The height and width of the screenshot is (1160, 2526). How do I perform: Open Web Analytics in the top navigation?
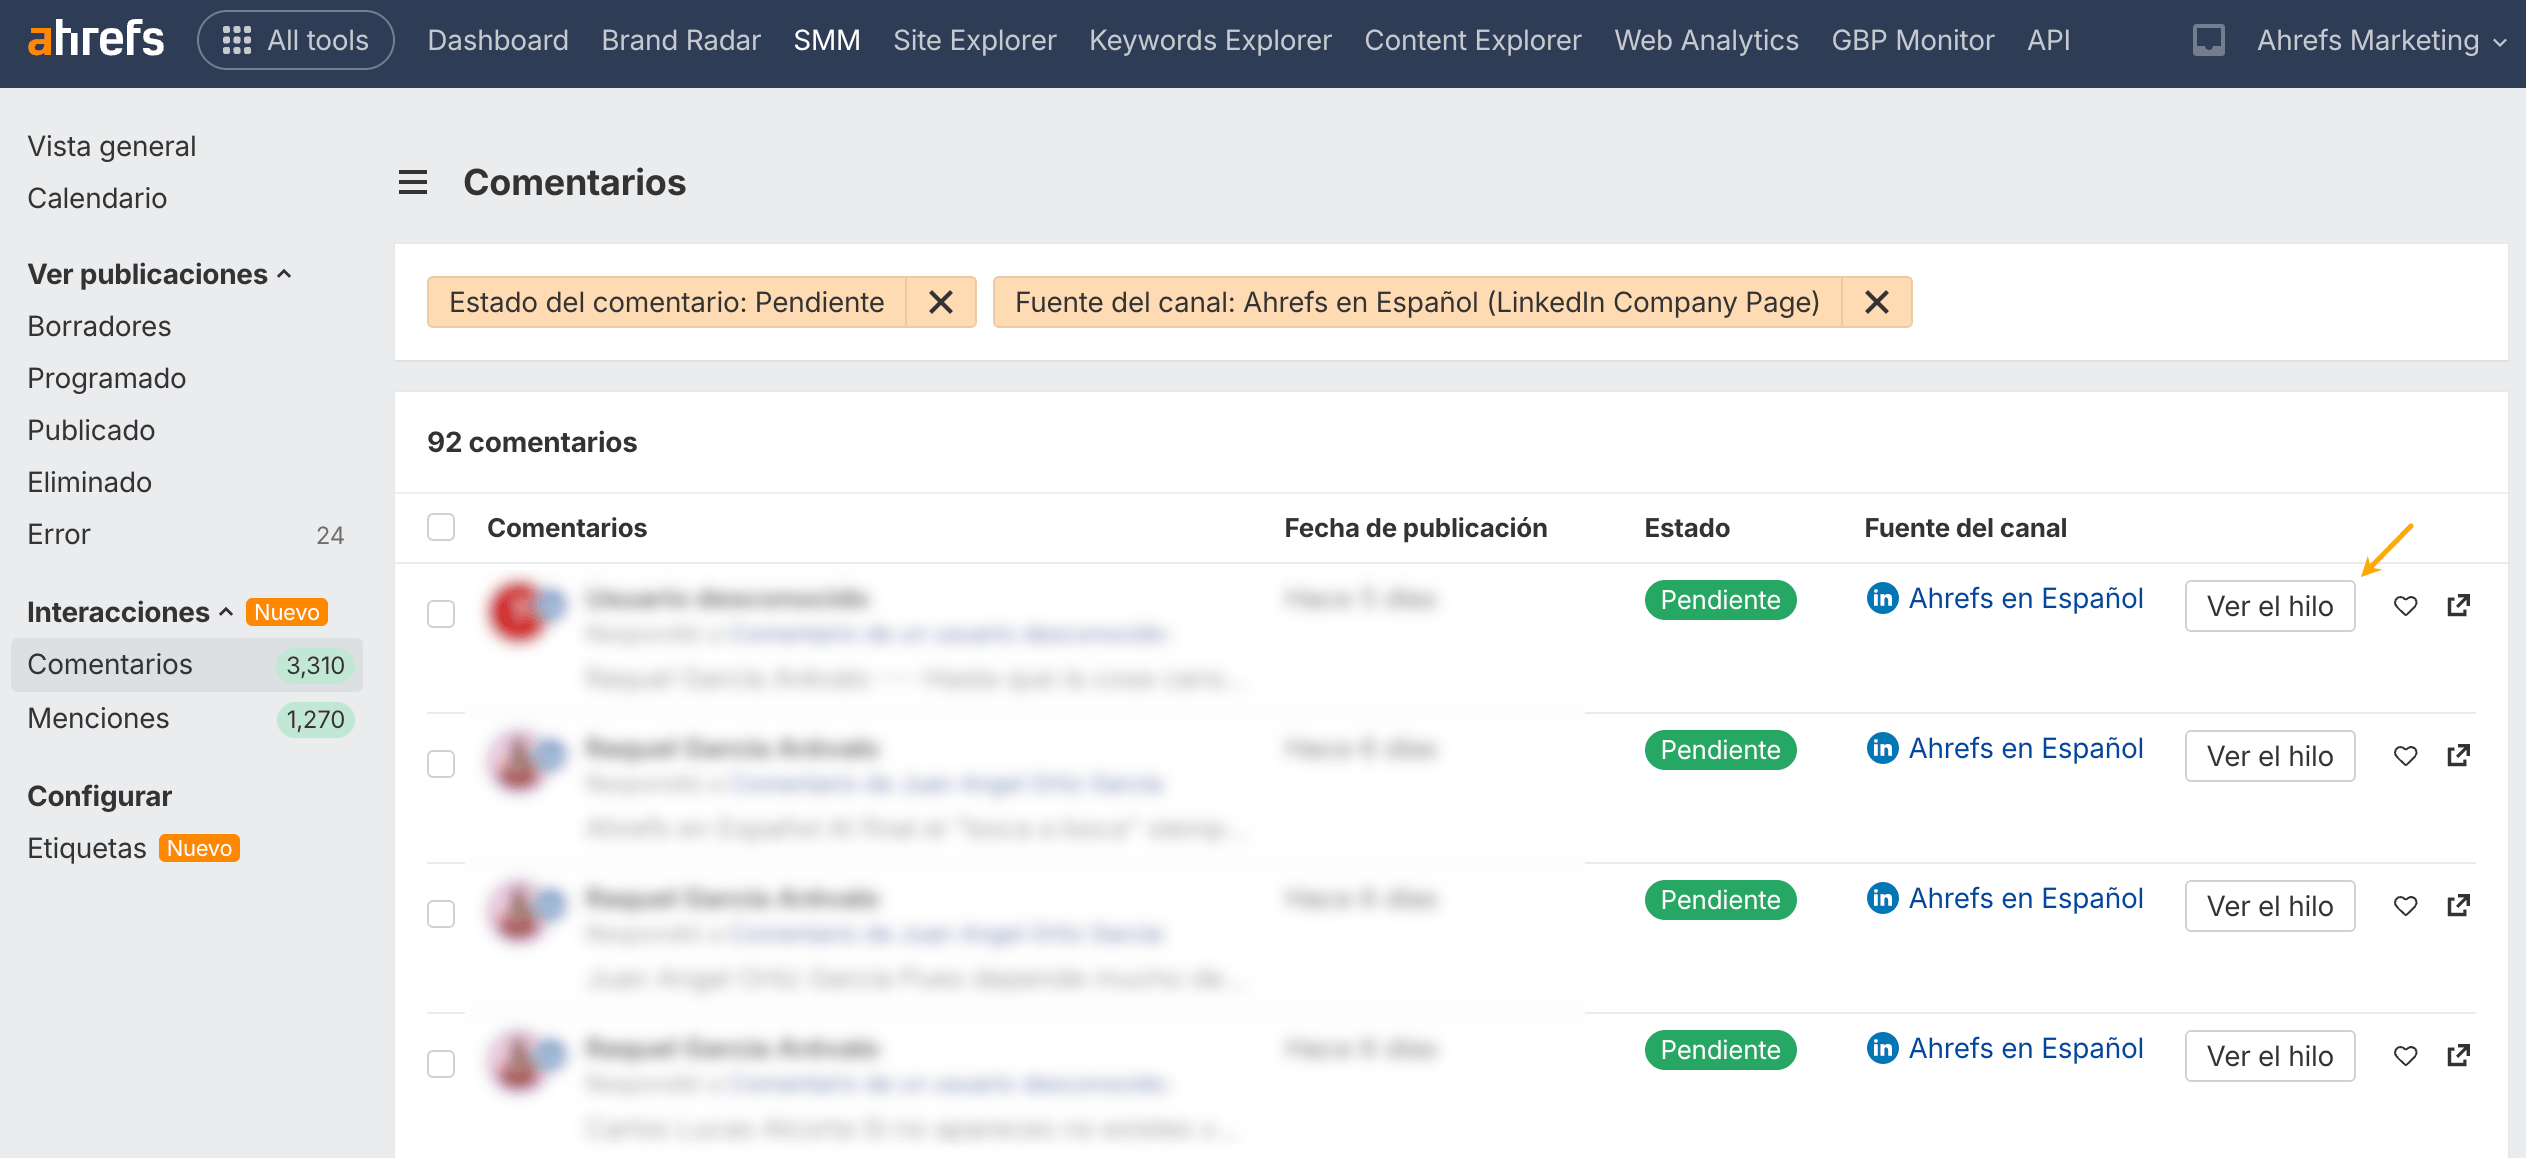pos(1706,40)
